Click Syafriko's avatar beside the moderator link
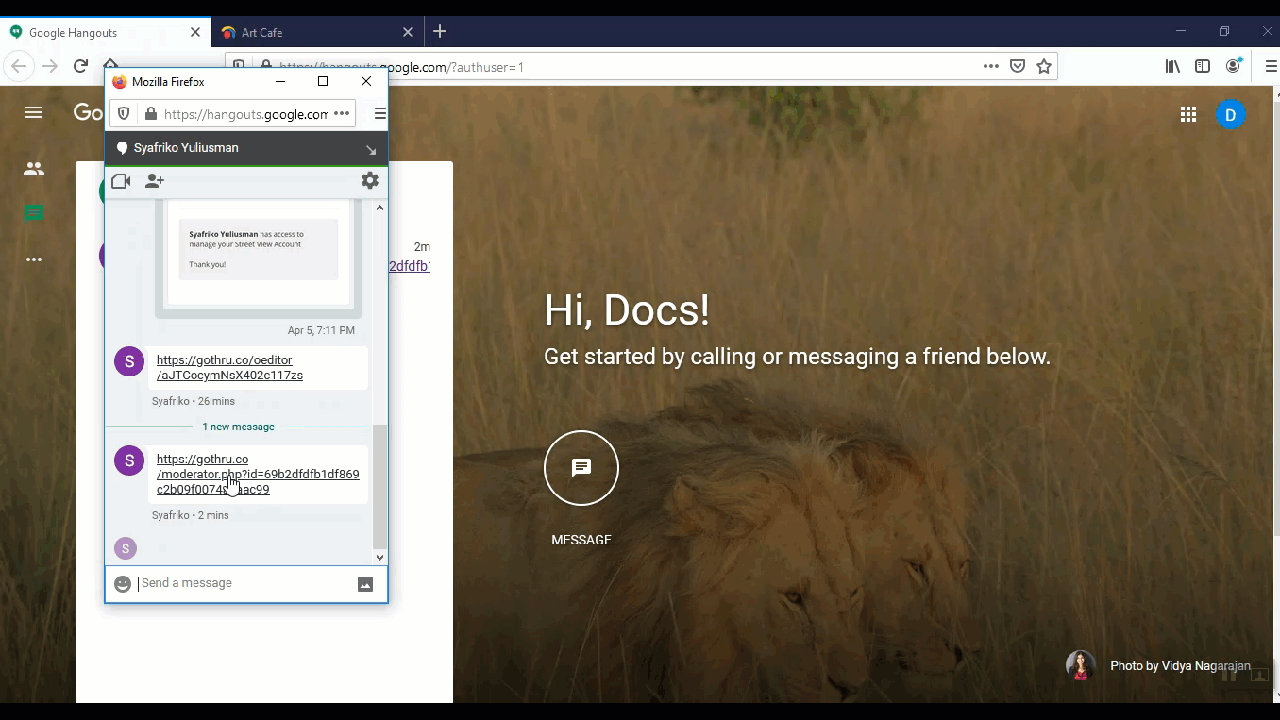Screen dimensions: 1280x720 tap(129, 461)
